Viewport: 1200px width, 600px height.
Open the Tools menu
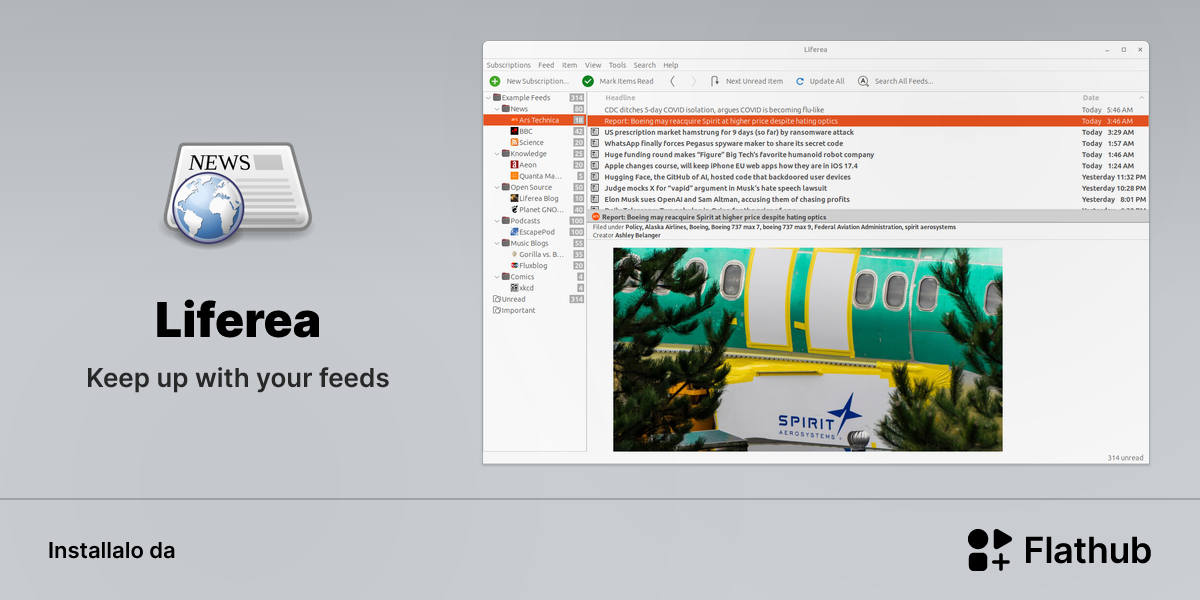(618, 65)
